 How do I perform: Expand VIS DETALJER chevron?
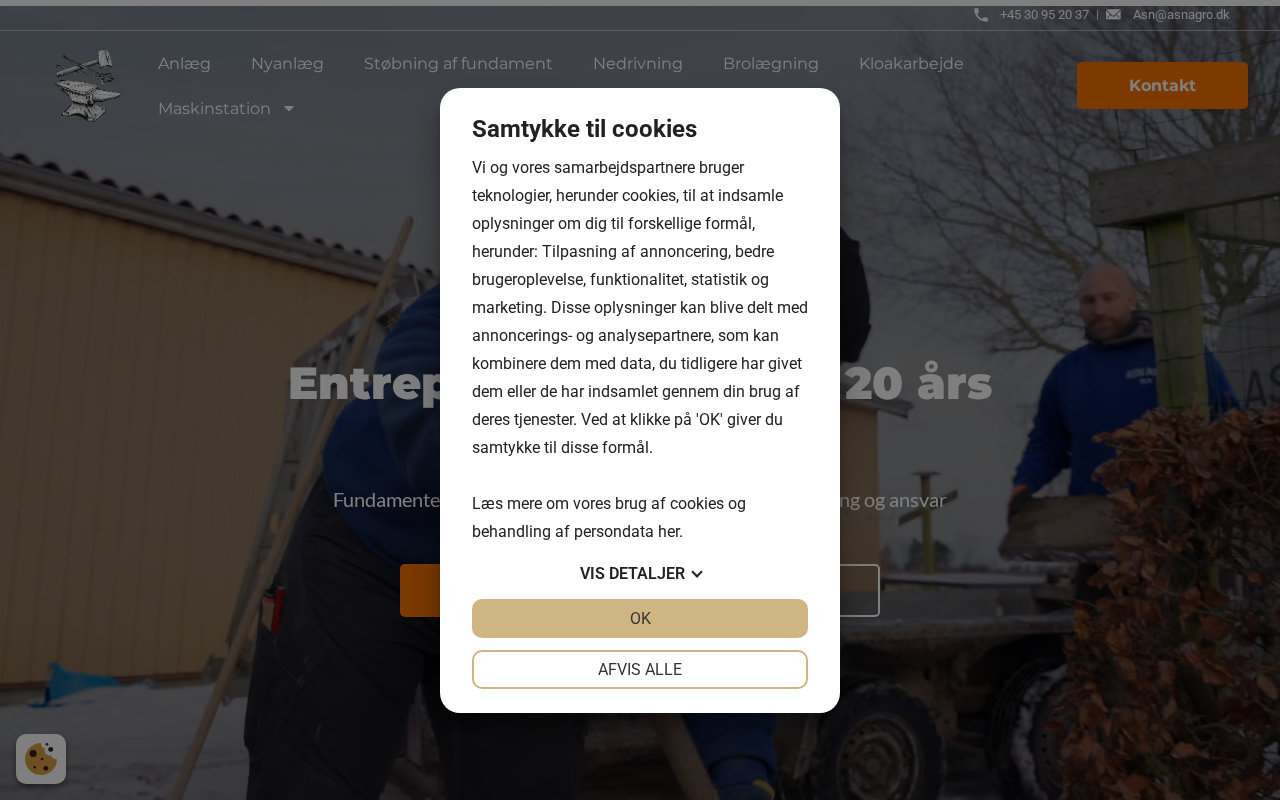[x=697, y=574]
